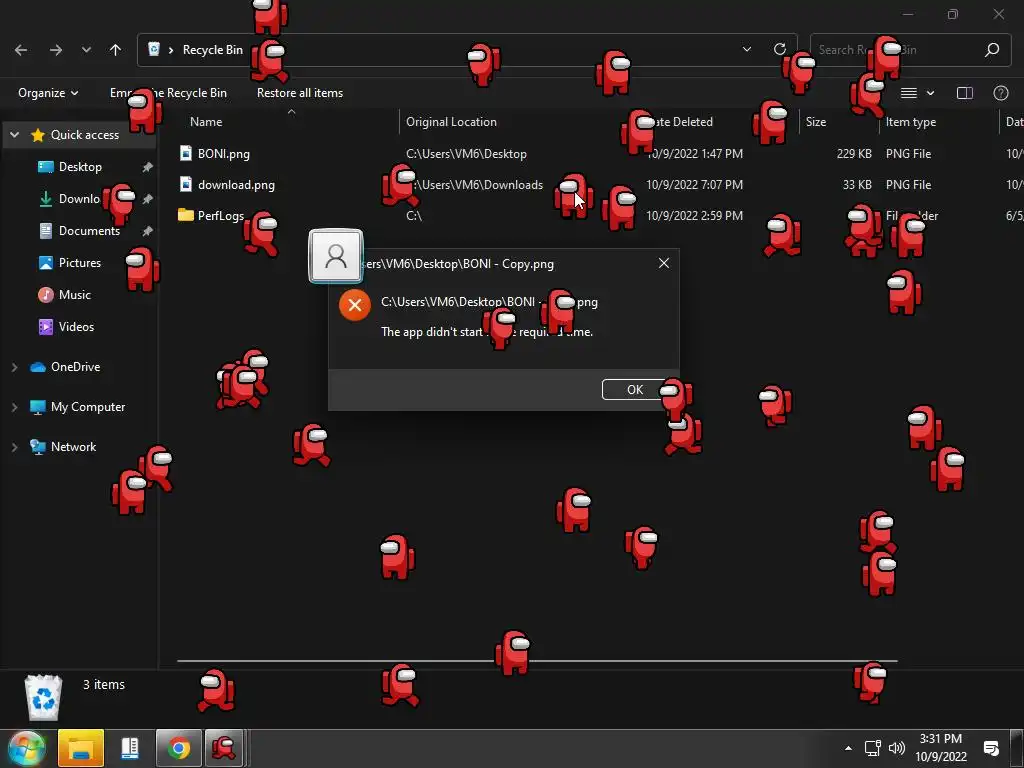Screen dimensions: 1024x768
Task: Toggle the preview pane
Action: (x=965, y=93)
